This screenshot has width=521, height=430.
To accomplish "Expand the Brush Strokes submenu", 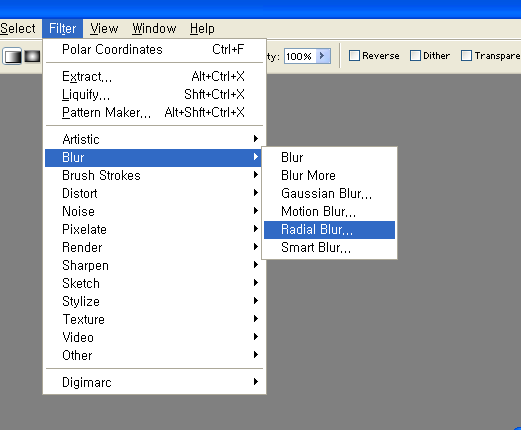I will point(154,175).
